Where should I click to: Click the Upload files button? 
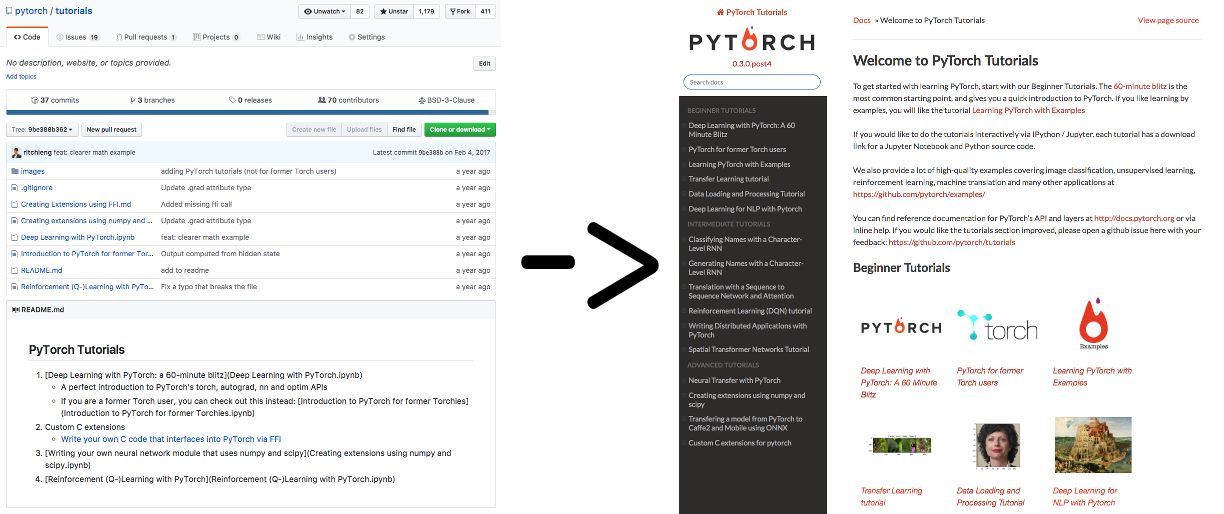(x=364, y=129)
